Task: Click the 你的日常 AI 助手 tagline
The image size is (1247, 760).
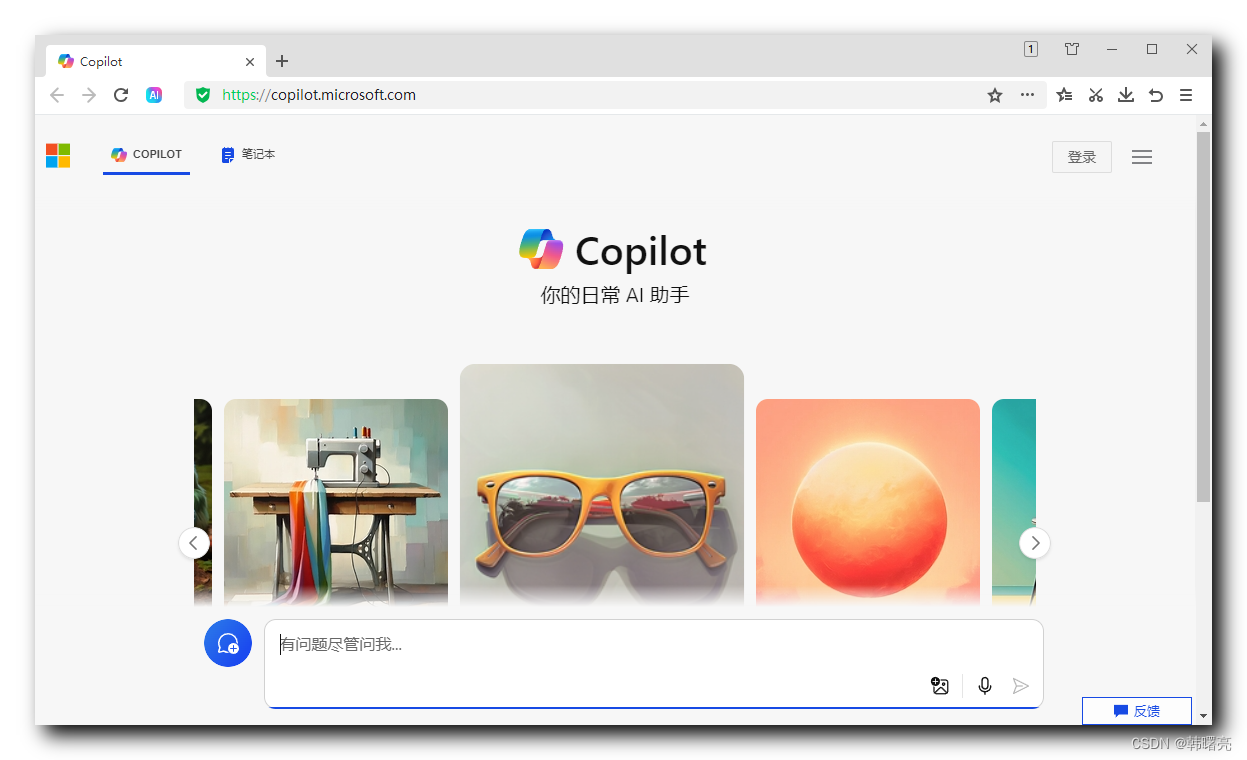Action: click(615, 295)
